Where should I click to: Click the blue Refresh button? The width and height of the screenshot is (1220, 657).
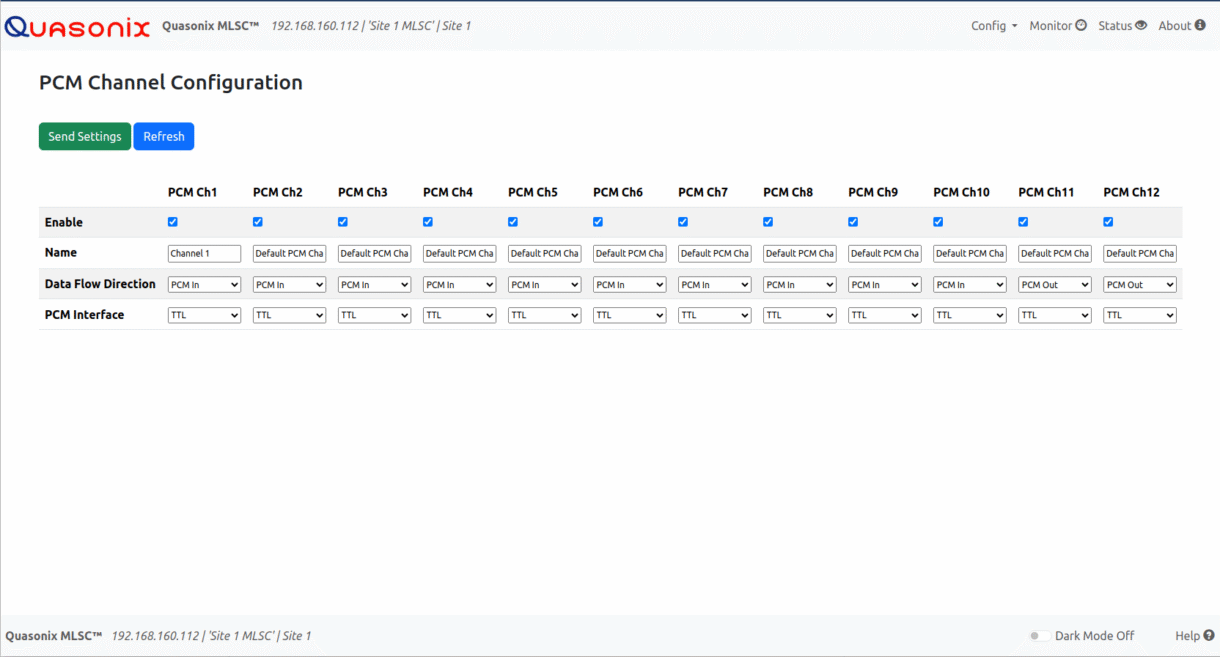(x=164, y=137)
